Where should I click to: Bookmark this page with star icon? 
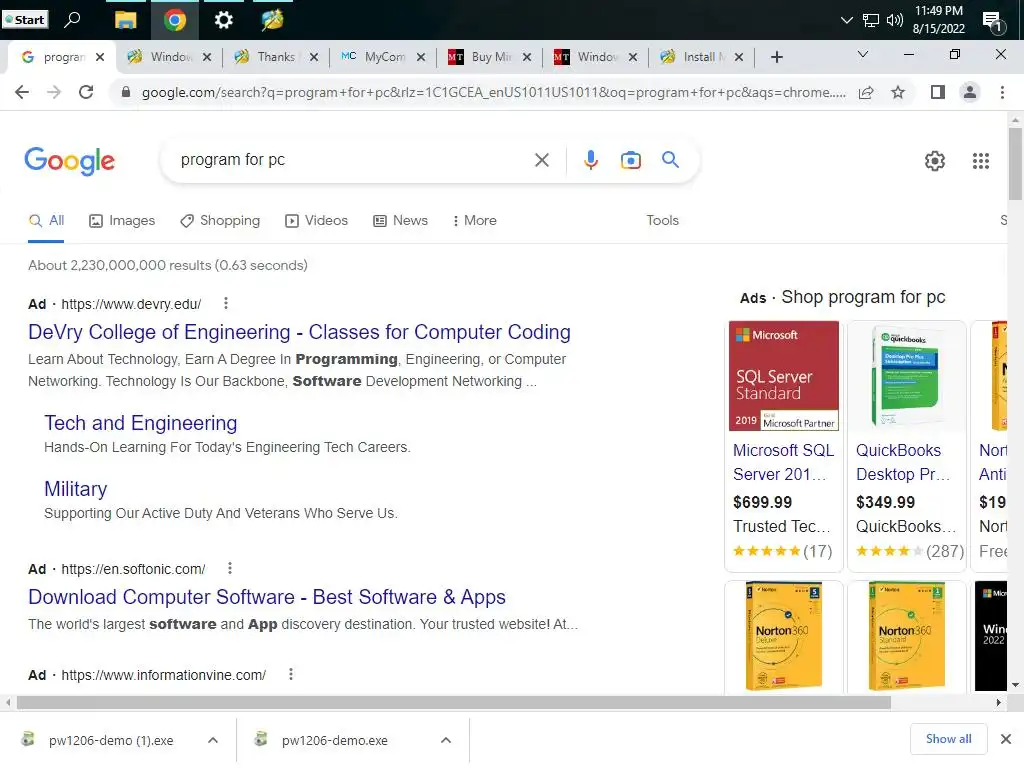[898, 92]
